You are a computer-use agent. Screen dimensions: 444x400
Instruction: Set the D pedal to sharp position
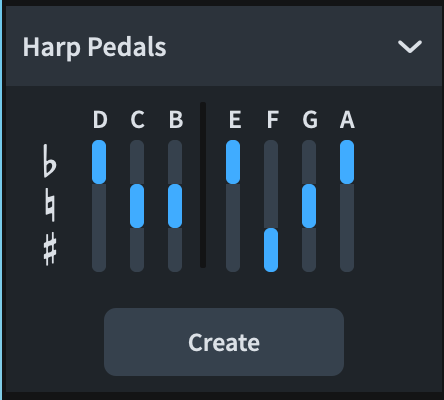(x=99, y=250)
